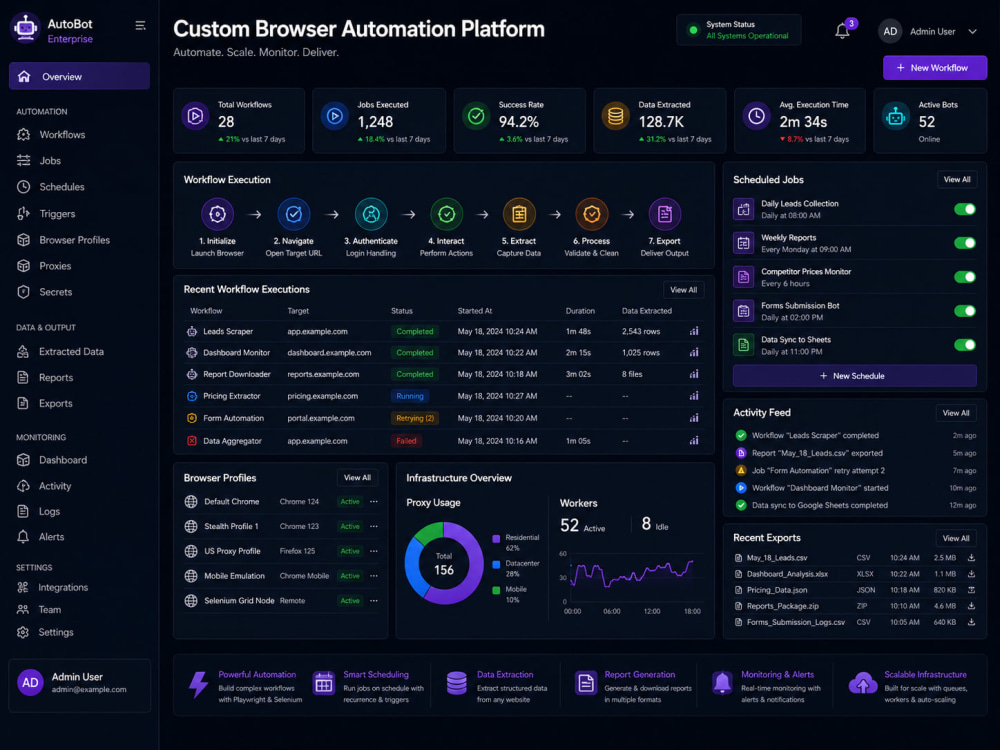This screenshot has width=1000, height=750.
Task: Toggle the Data Sync to Sheets schedule
Action: (x=964, y=345)
